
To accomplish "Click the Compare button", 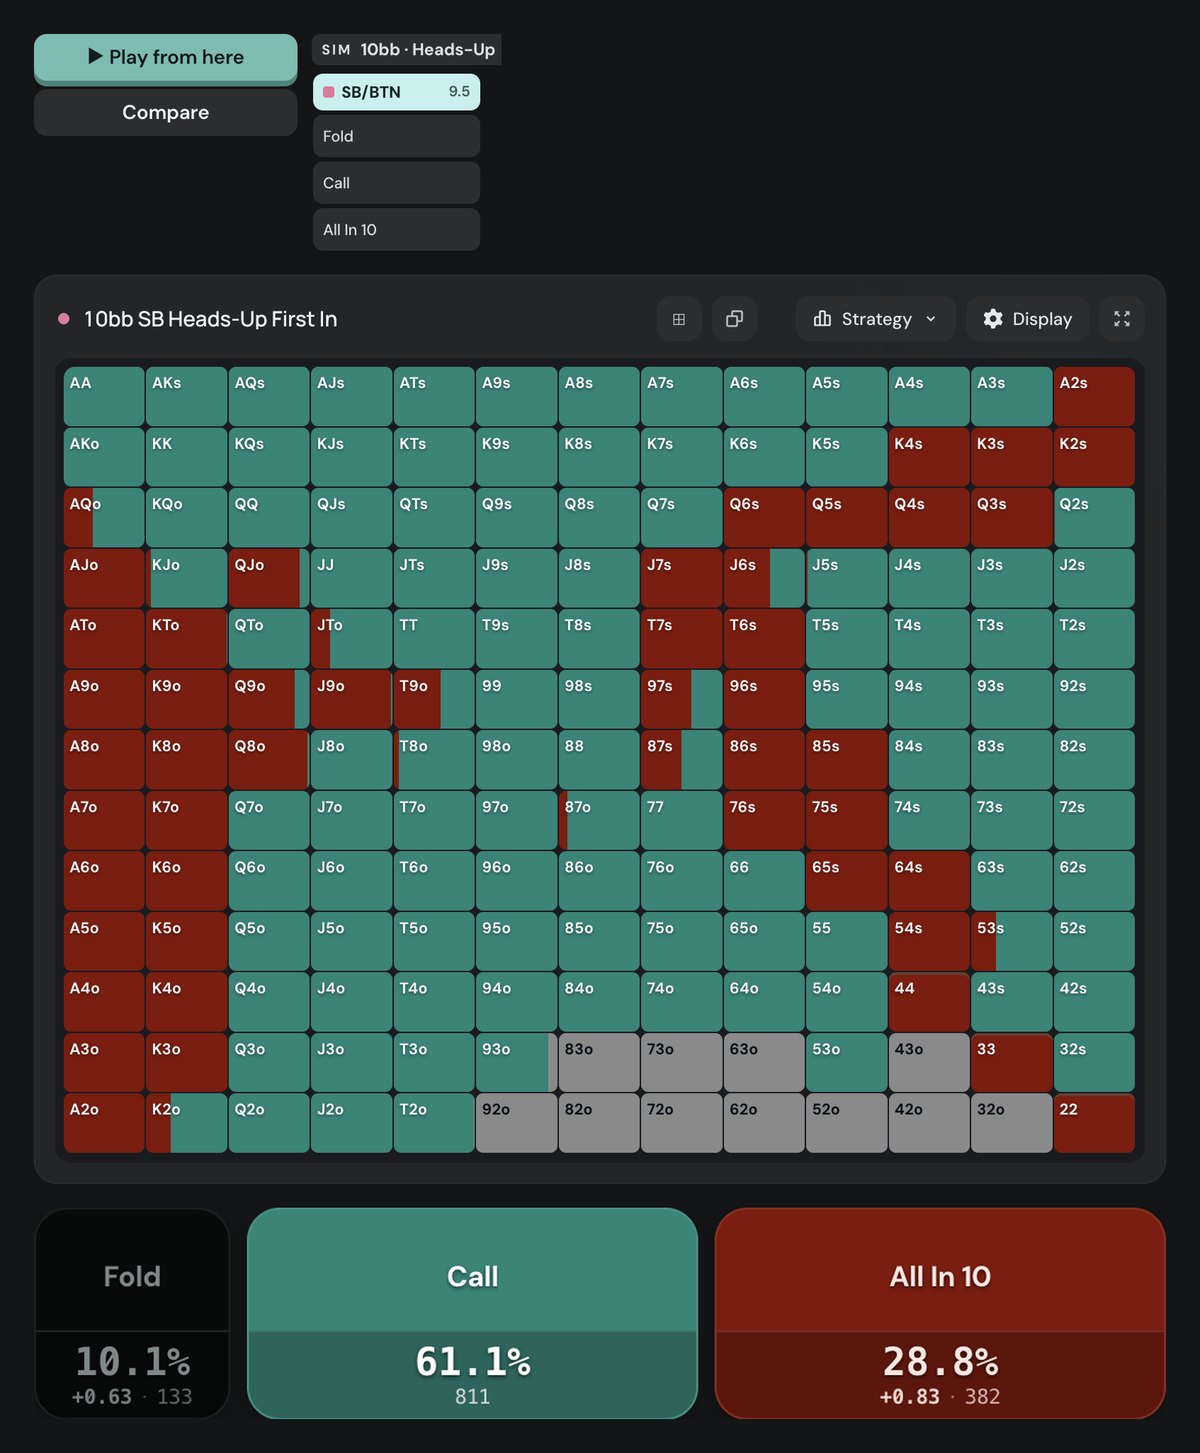I will coord(166,112).
